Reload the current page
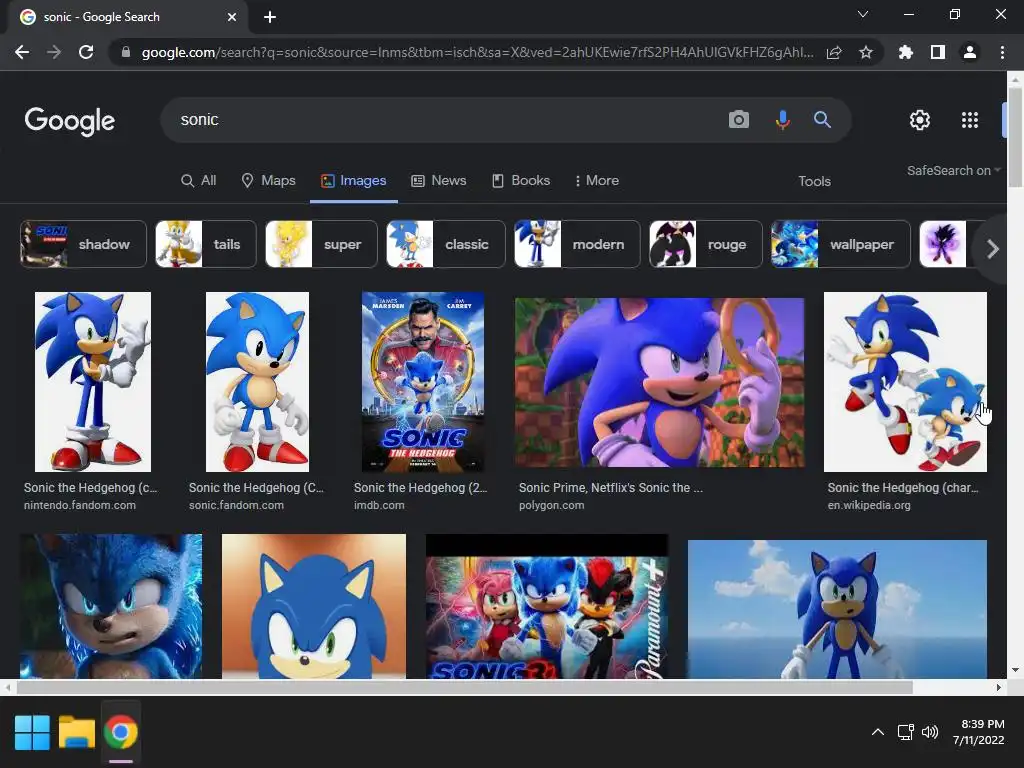The height and width of the screenshot is (768, 1024). tap(86, 52)
